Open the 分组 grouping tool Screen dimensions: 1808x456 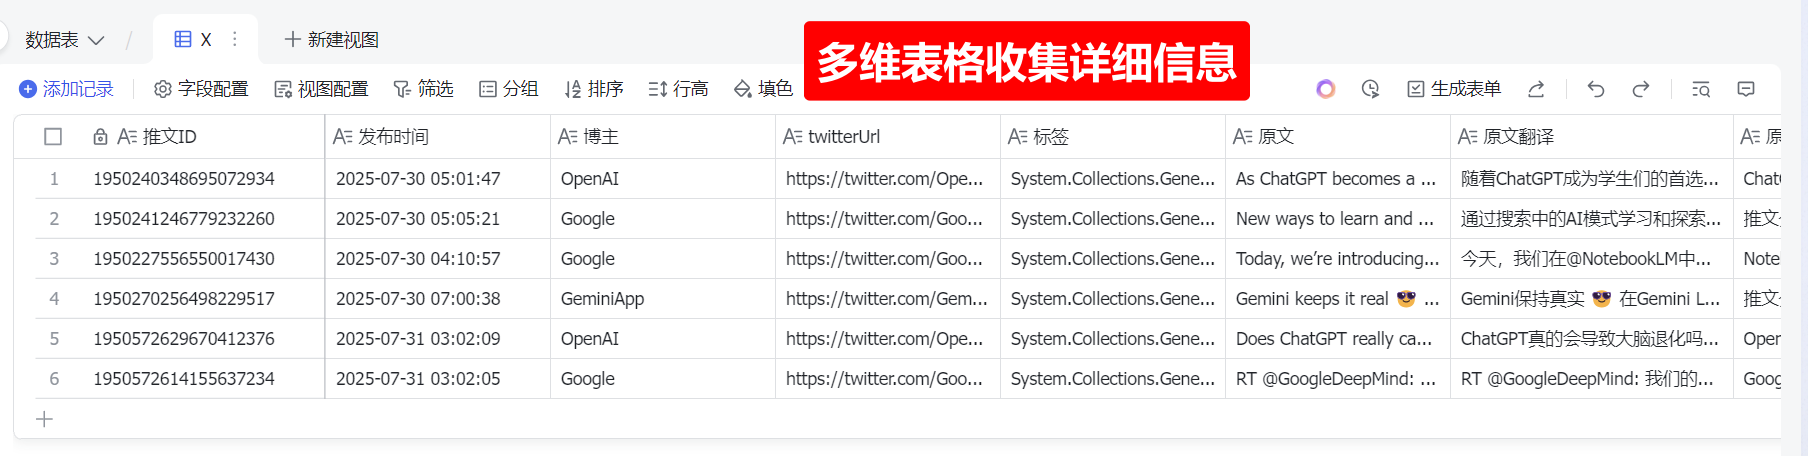[509, 89]
